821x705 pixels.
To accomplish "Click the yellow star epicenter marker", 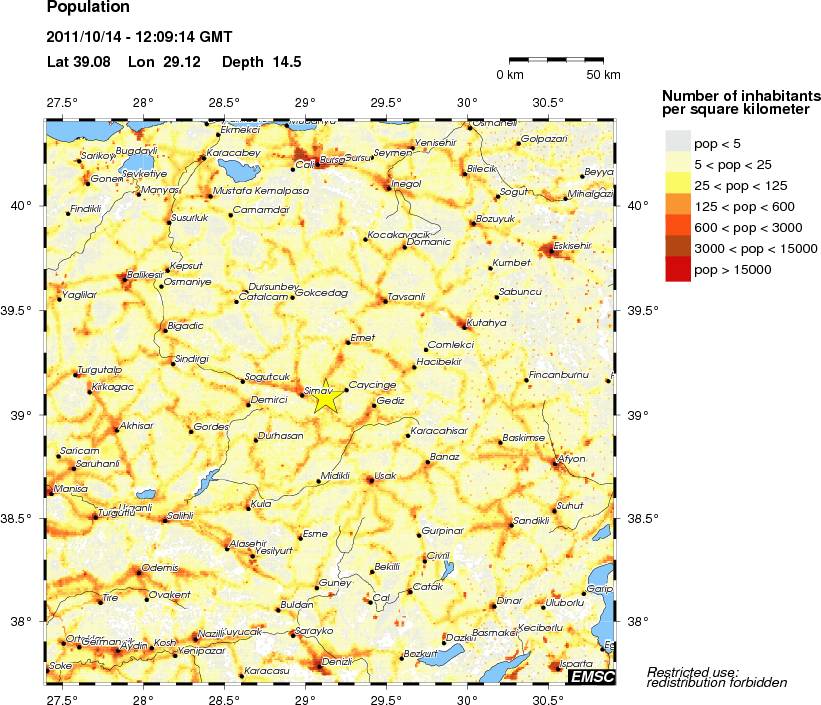I will point(327,398).
